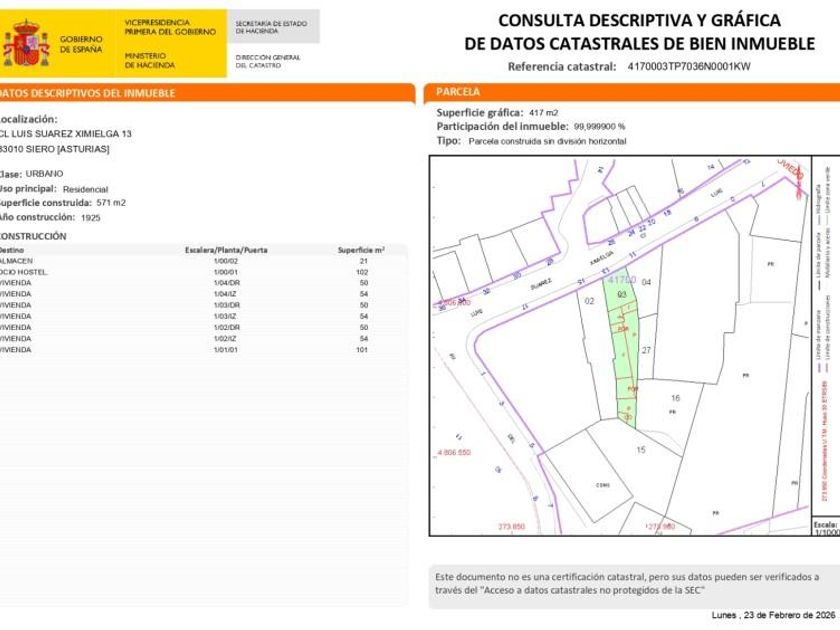Click coordinate label '273.850' below map

point(512,527)
